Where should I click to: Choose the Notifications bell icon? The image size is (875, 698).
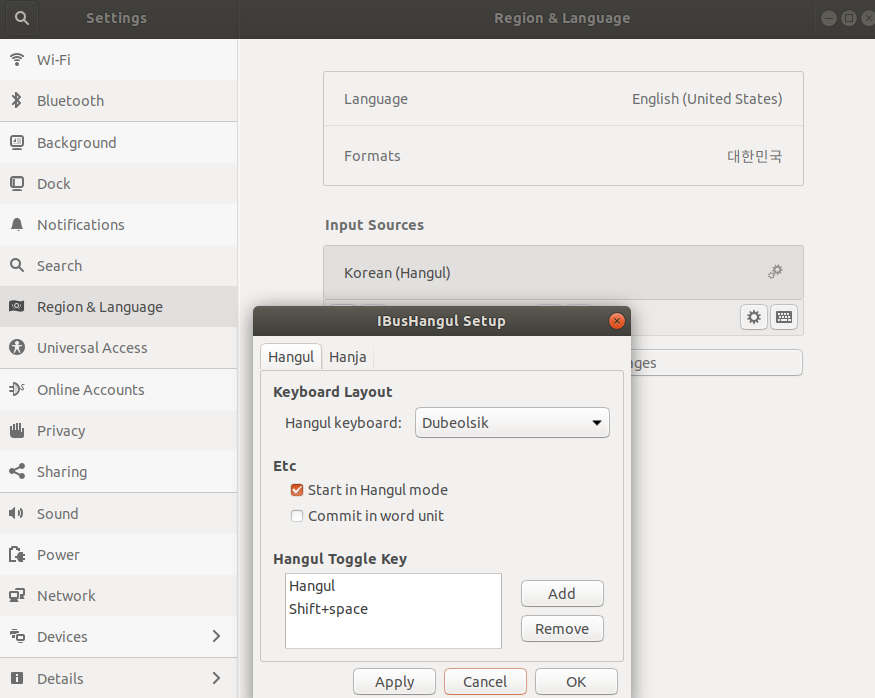(x=17, y=224)
